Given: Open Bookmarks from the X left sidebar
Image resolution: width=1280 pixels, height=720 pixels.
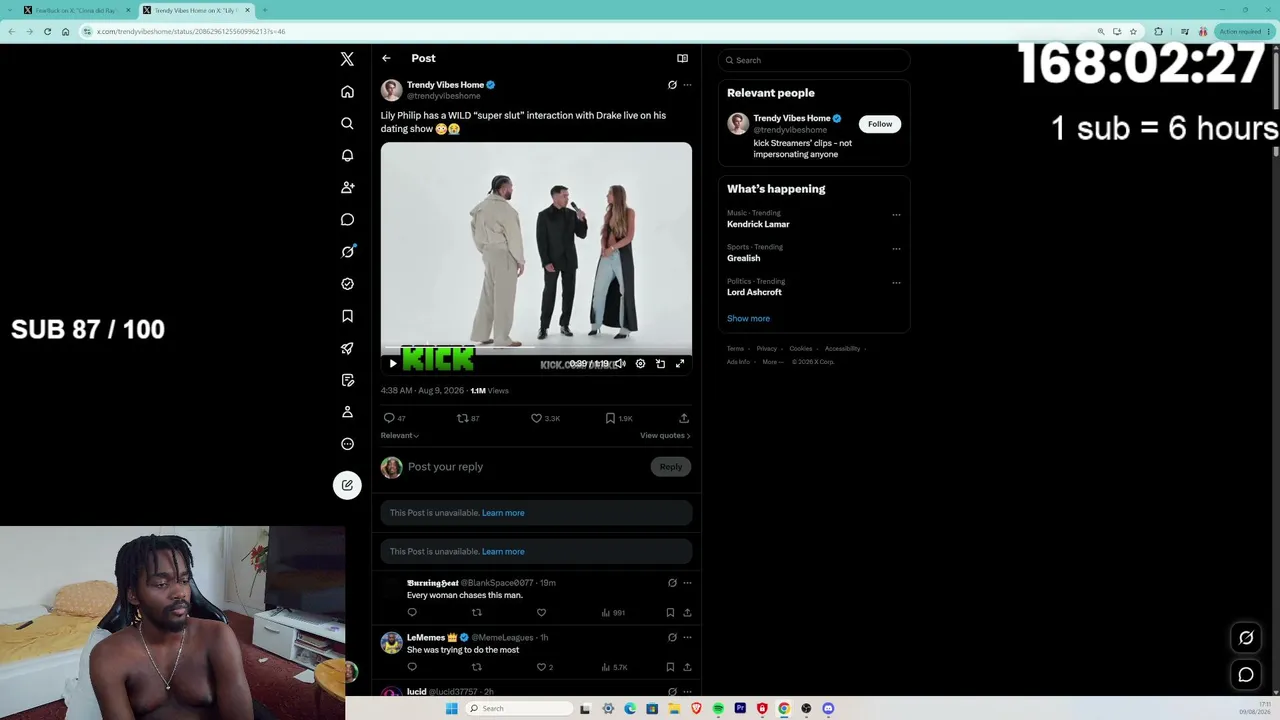Looking at the screenshot, I should click(347, 316).
